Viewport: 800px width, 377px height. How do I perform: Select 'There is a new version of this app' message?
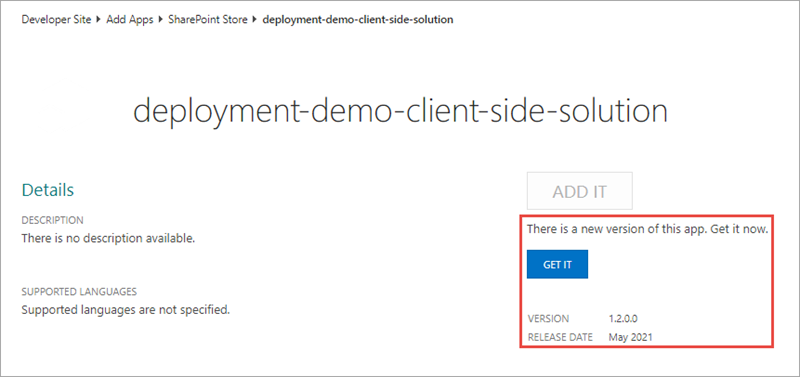(647, 229)
